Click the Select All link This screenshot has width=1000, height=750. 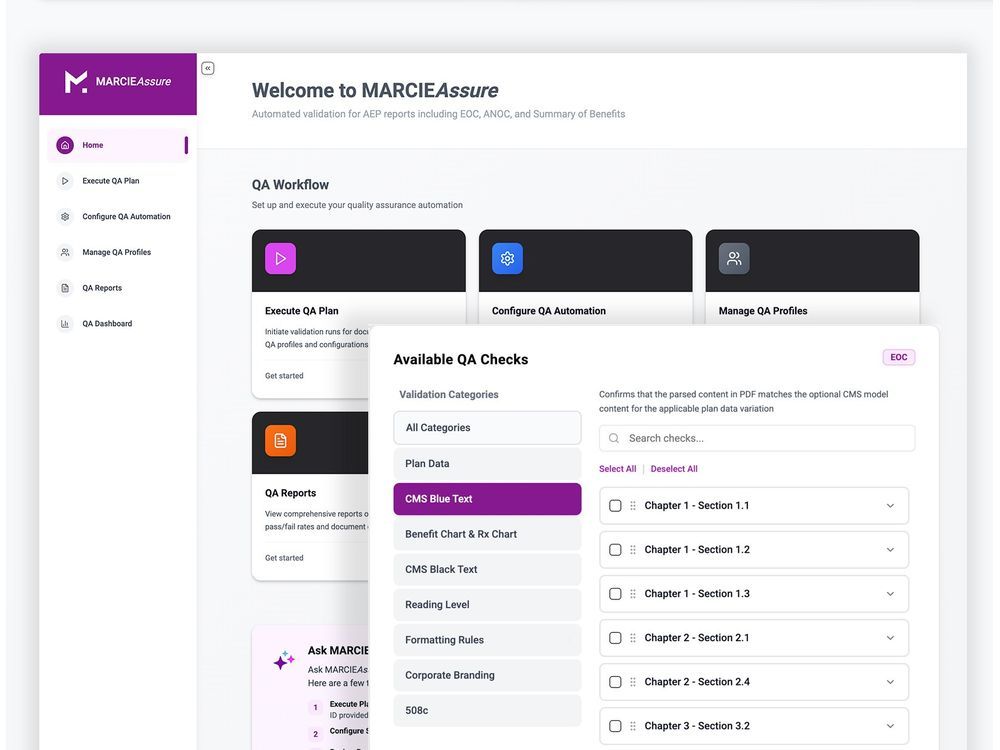[x=617, y=467]
